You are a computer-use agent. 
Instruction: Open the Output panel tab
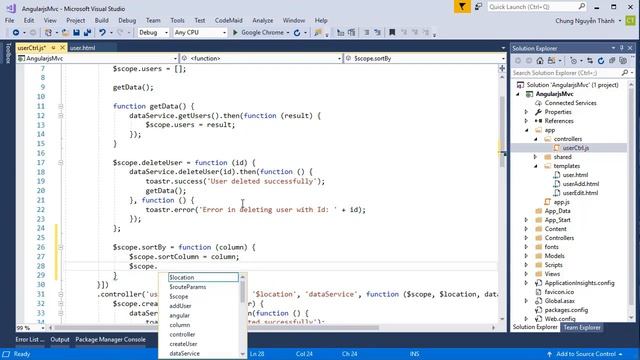point(60,340)
